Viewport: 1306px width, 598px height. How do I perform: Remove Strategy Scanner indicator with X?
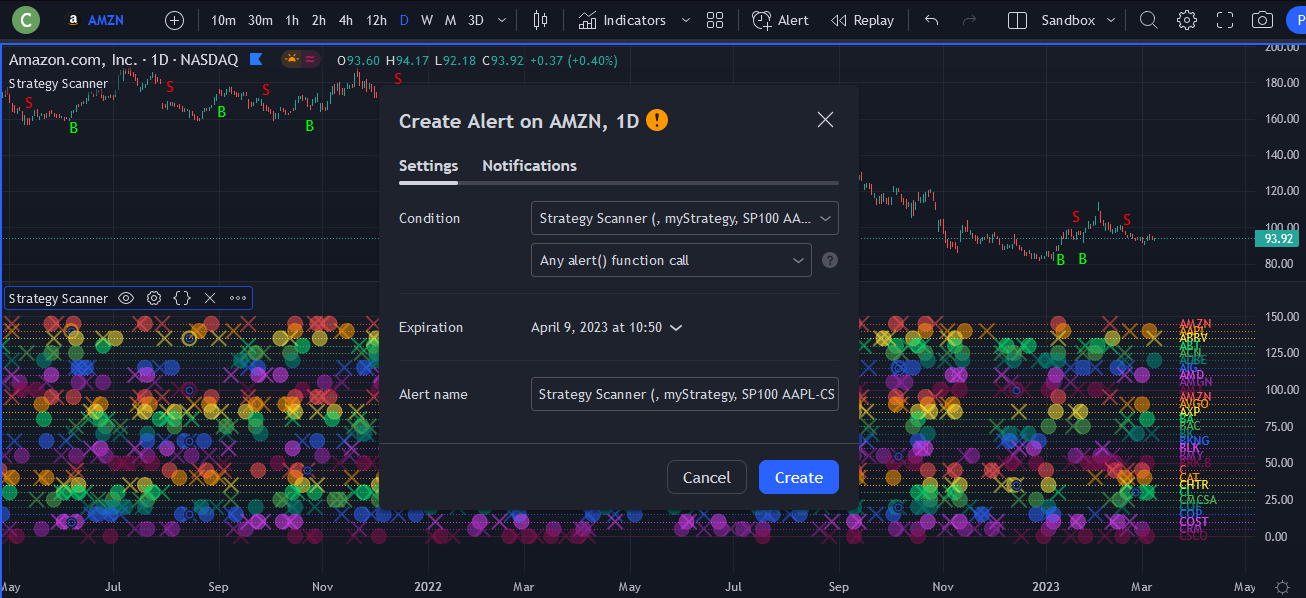click(210, 298)
